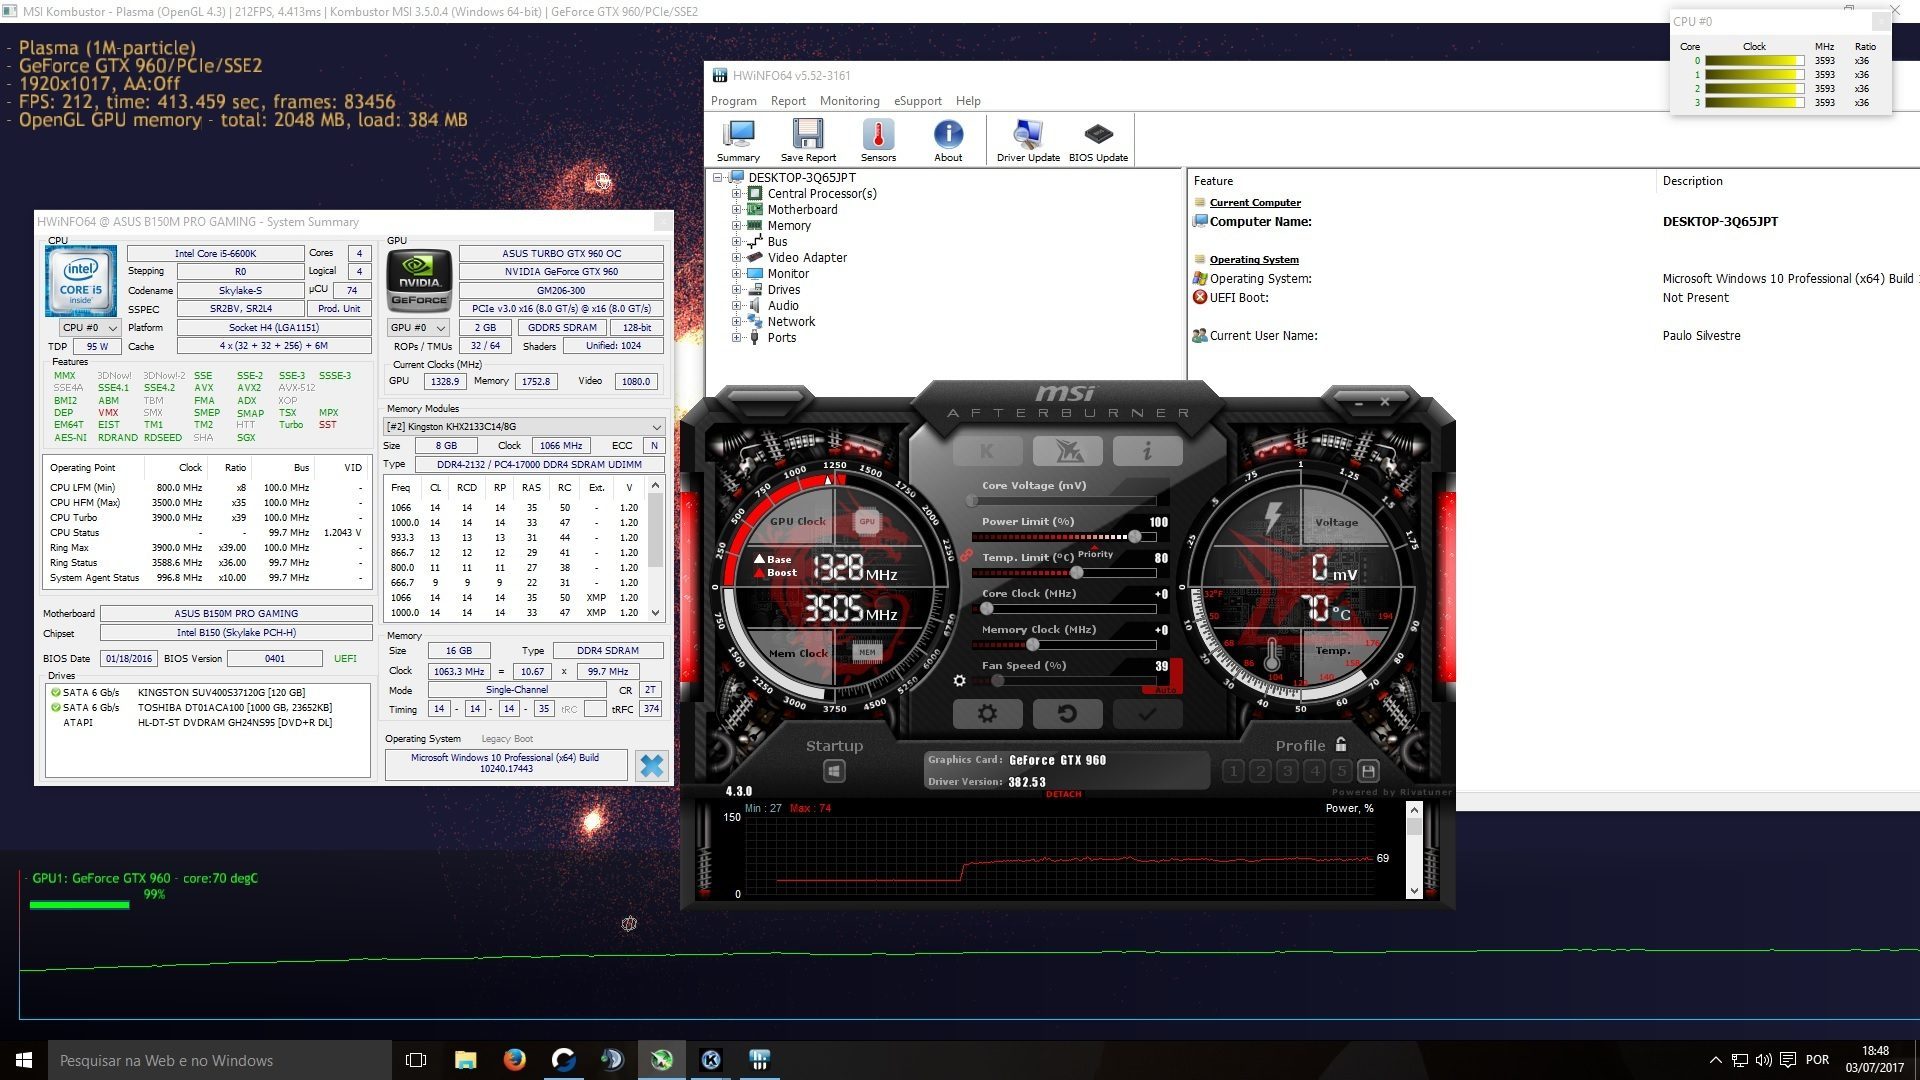Open the memory module Kingston dropdown

524,426
